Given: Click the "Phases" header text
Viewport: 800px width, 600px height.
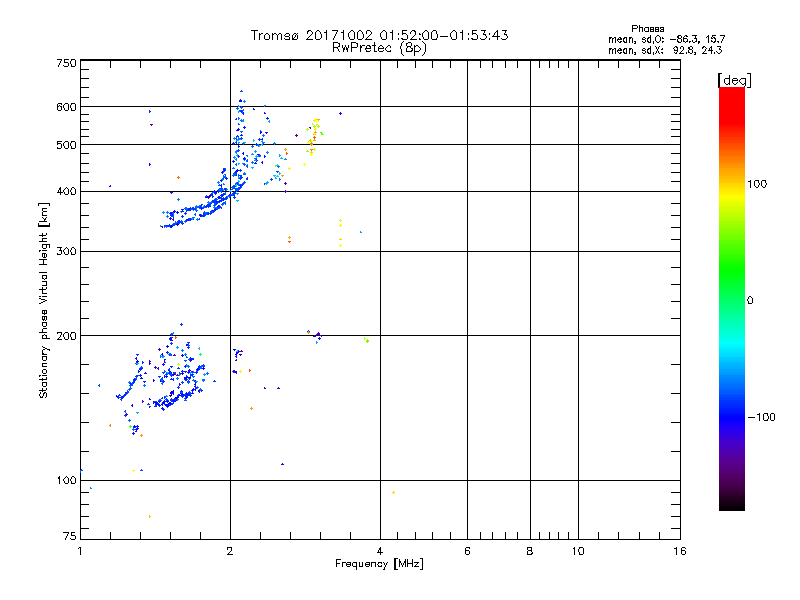Looking at the screenshot, I should click(647, 29).
